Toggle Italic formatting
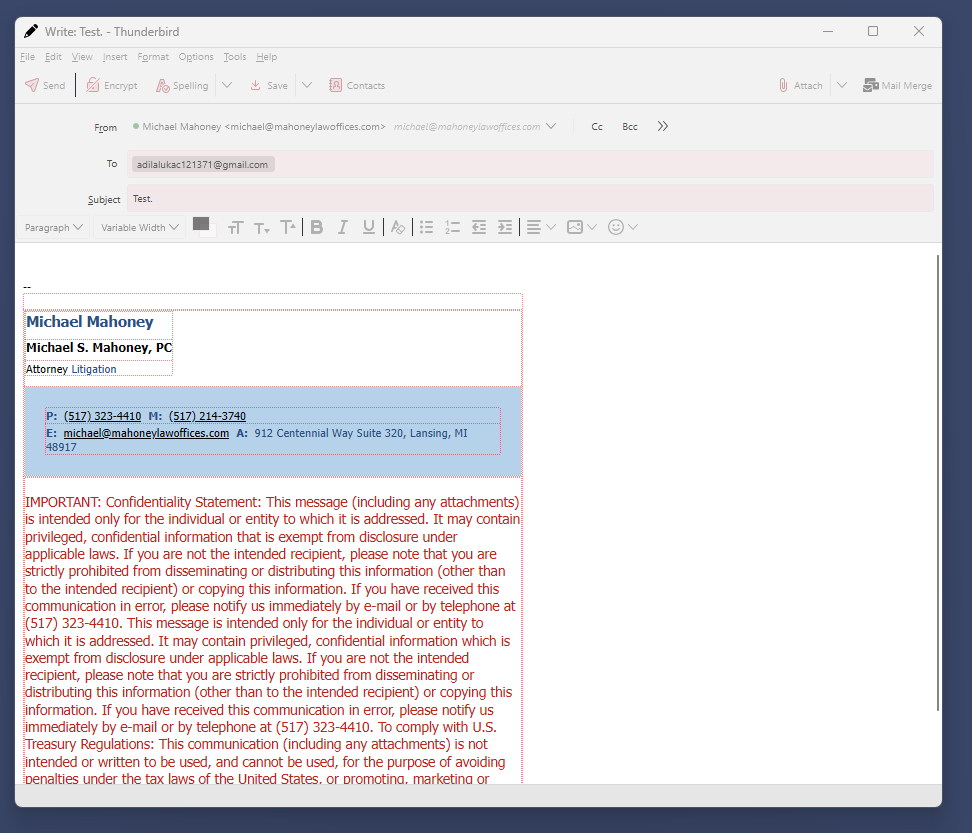The width and height of the screenshot is (972, 833). pyautogui.click(x=342, y=227)
